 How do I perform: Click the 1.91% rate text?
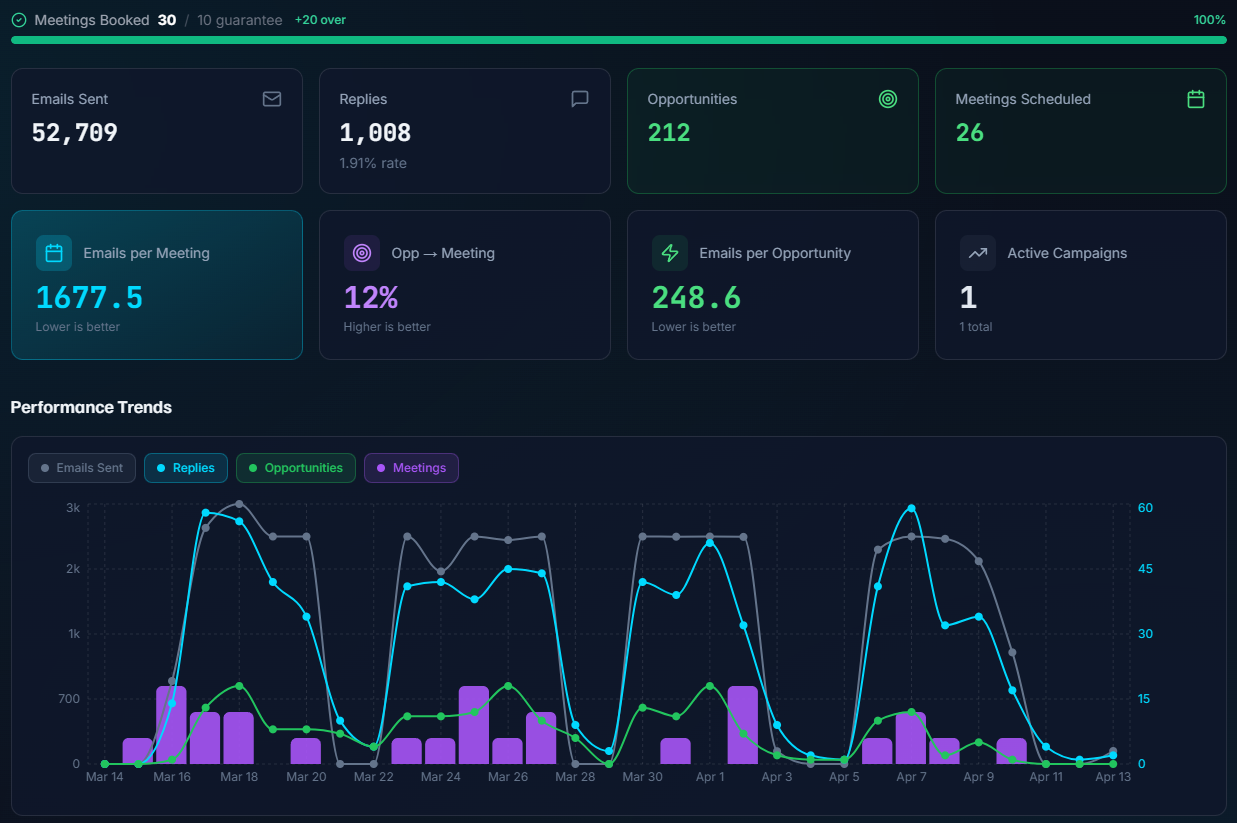click(x=373, y=163)
